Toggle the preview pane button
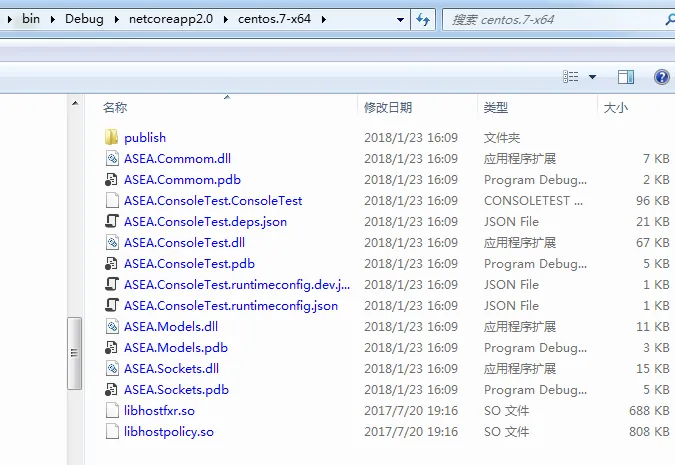 coord(626,78)
